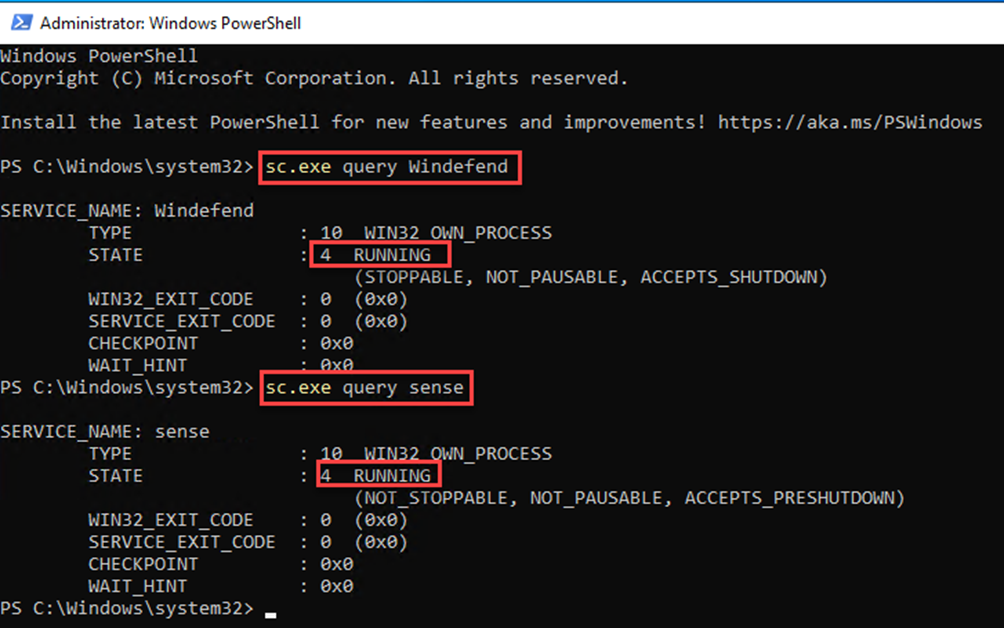Click the highlighted sc.exe query sense command
The width and height of the screenshot is (1004, 628).
(366, 388)
